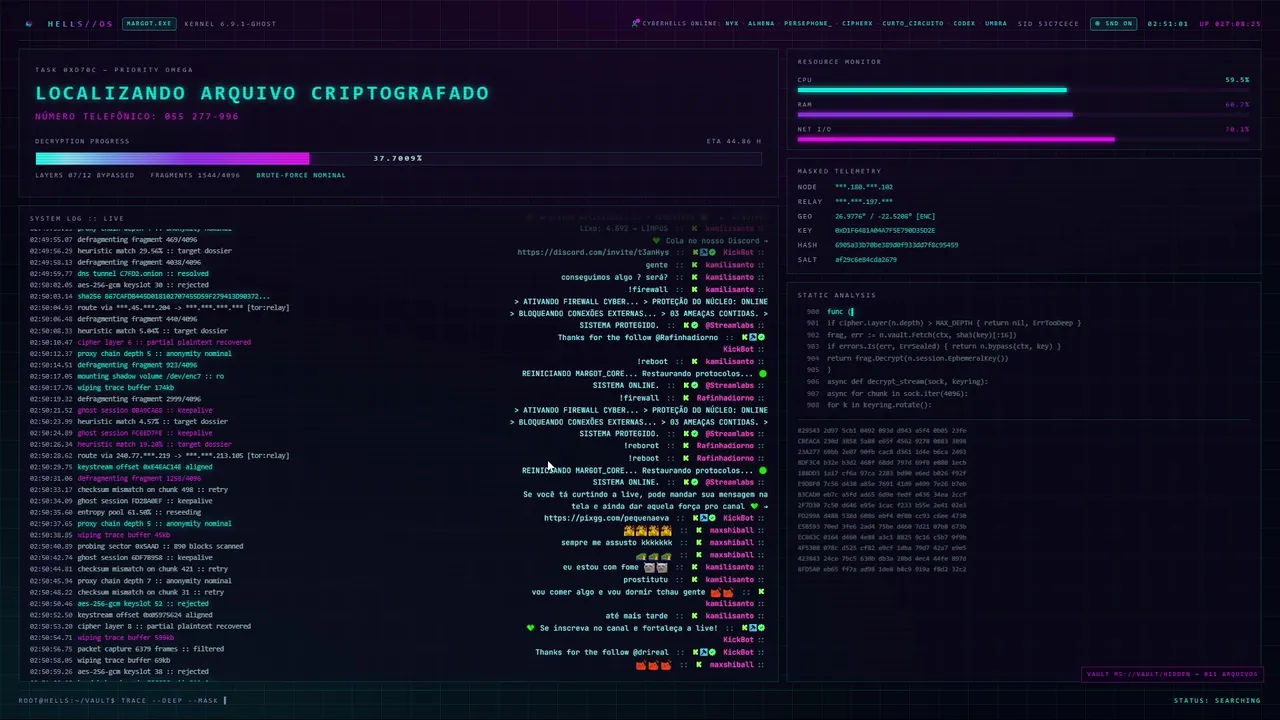The height and width of the screenshot is (720, 1280).
Task: Click the @drireal mention in follow message
Action: click(651, 652)
